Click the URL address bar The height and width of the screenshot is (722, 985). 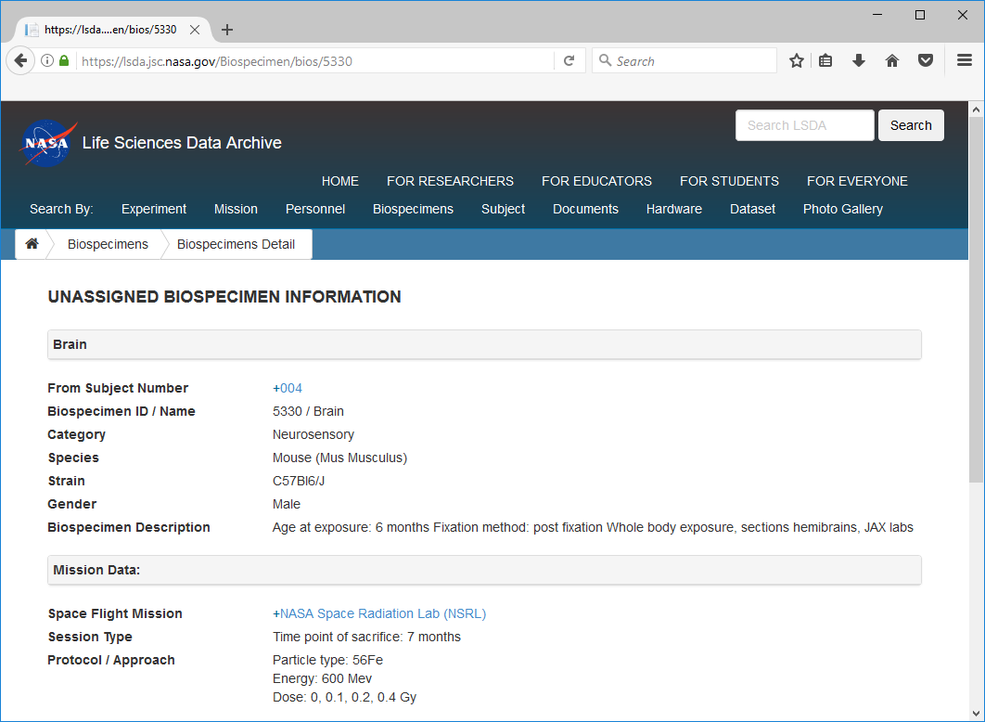(315, 61)
